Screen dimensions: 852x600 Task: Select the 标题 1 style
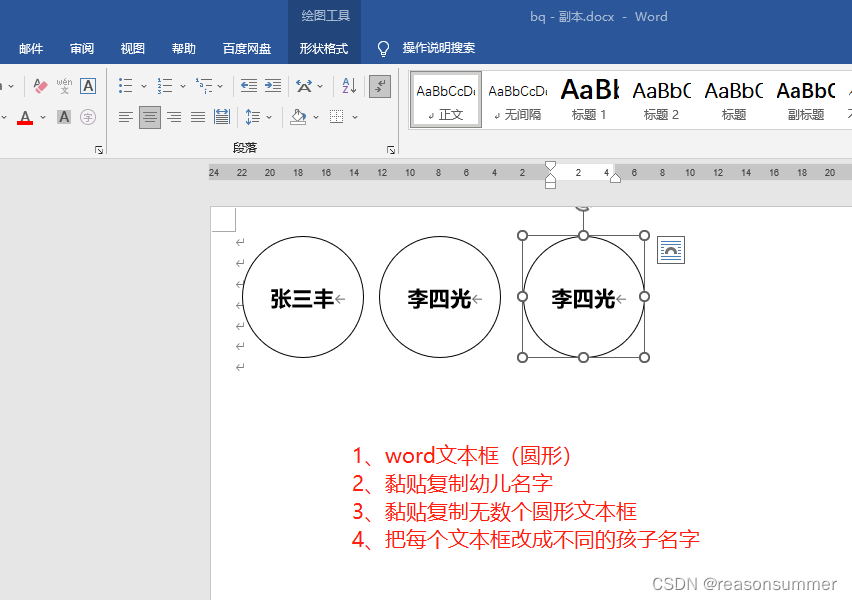pos(589,99)
